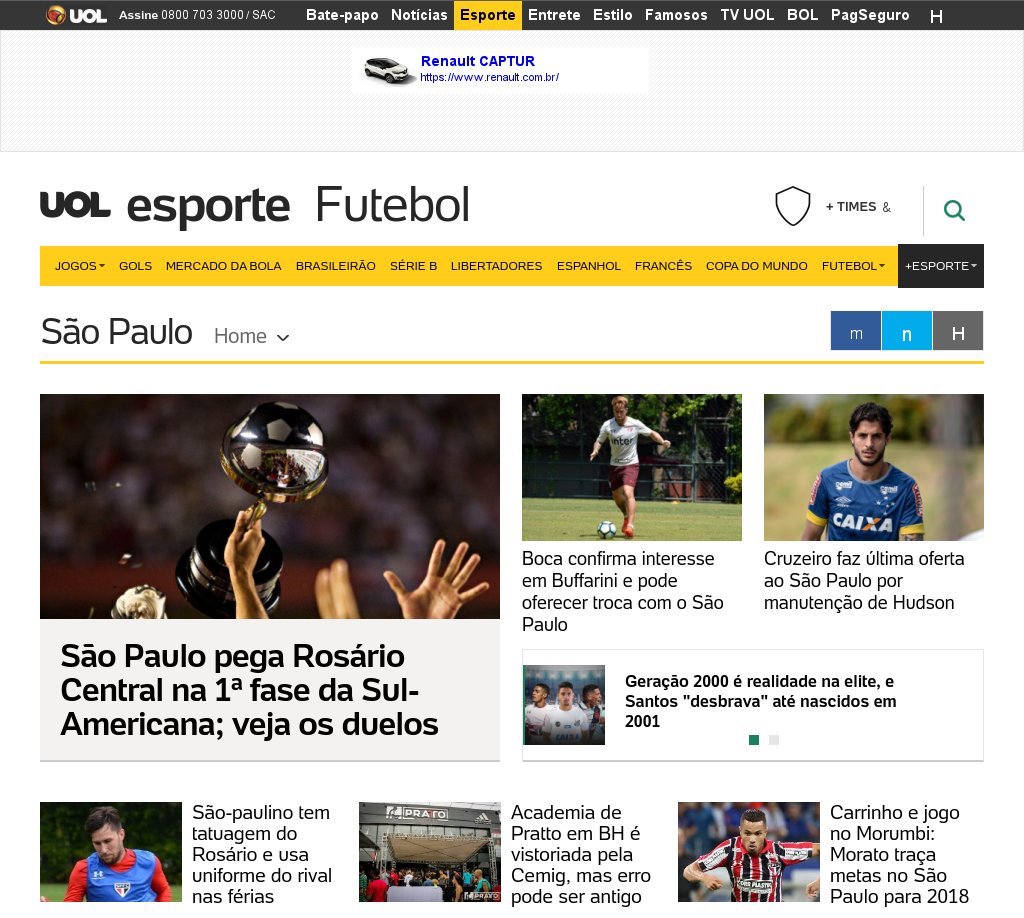
Task: Click the team shield icon
Action: (x=793, y=206)
